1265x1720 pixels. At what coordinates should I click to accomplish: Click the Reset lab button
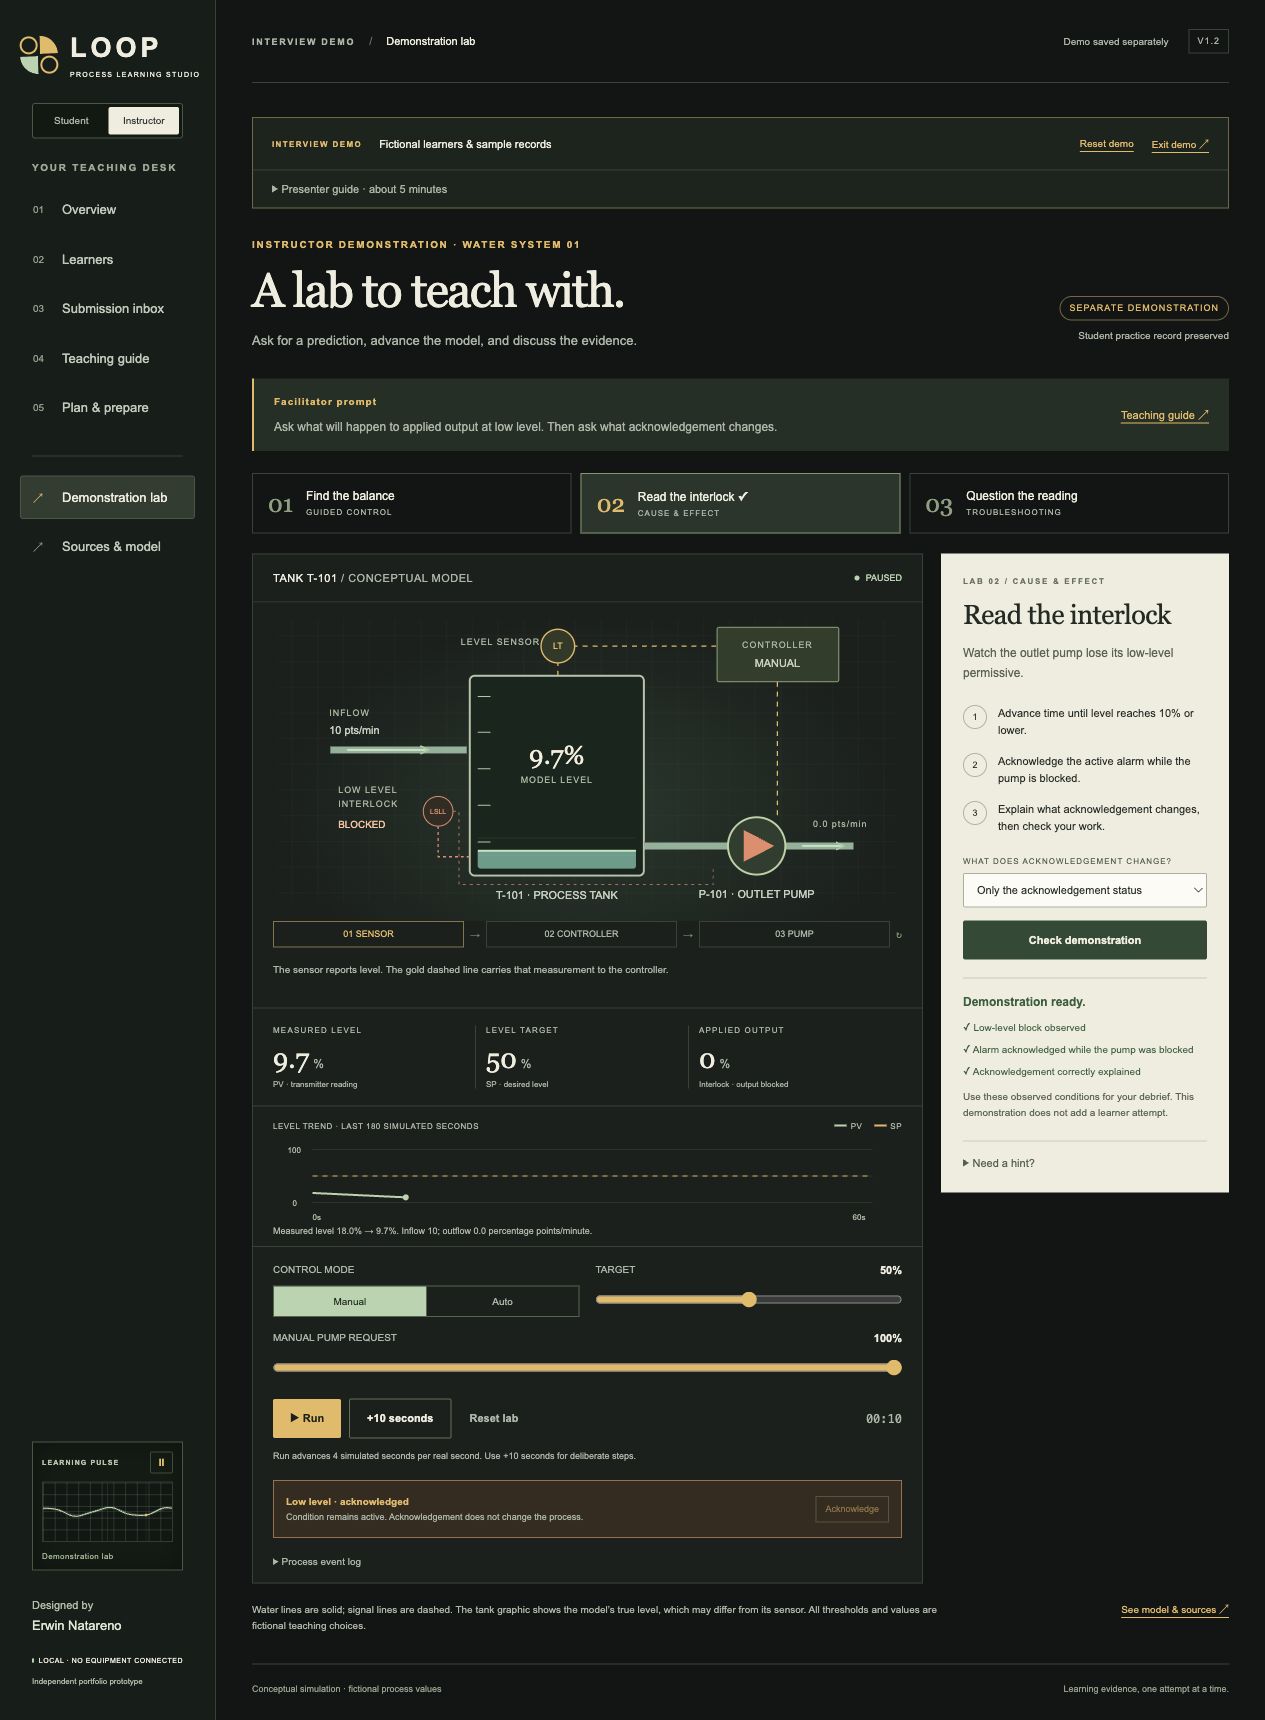494,1418
